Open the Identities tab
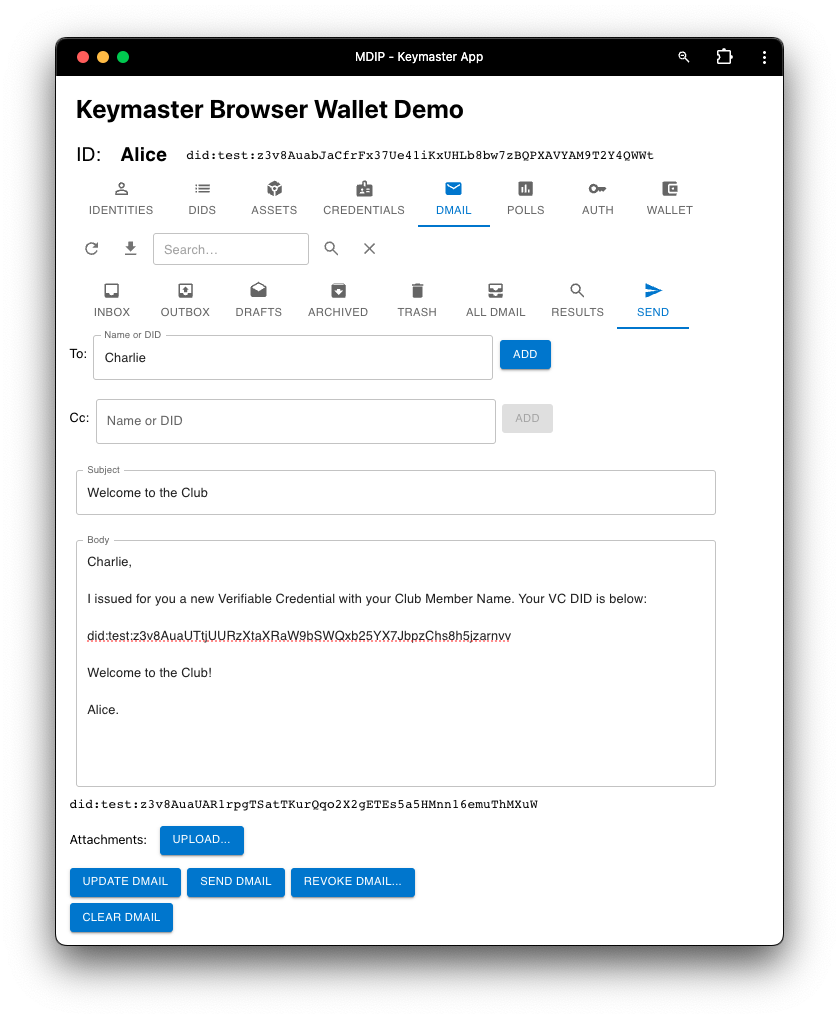This screenshot has height=1019, width=839. (121, 198)
